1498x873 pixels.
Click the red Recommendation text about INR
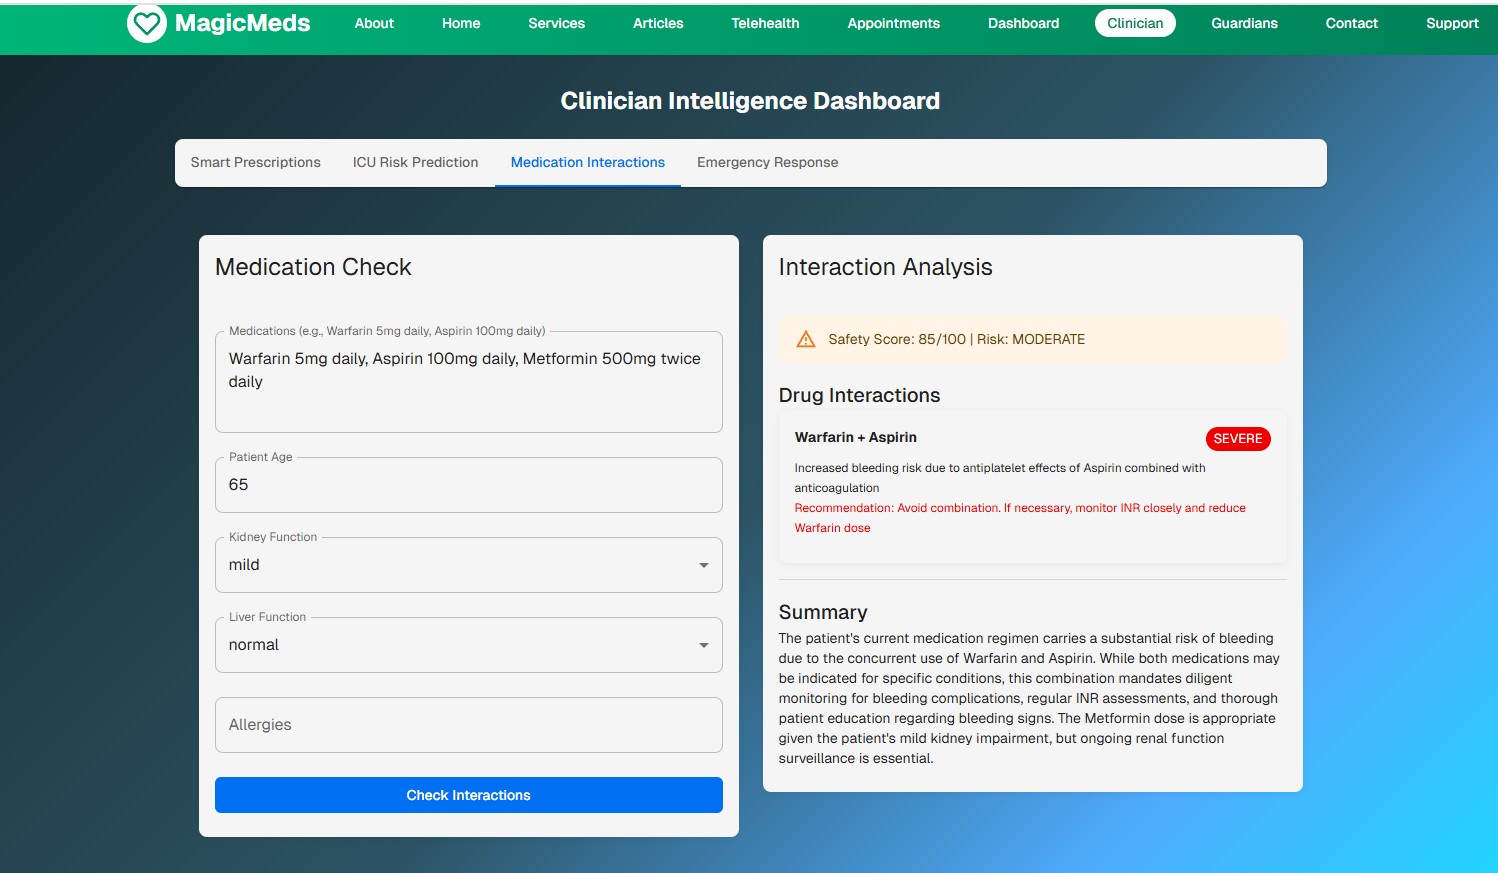point(1020,518)
